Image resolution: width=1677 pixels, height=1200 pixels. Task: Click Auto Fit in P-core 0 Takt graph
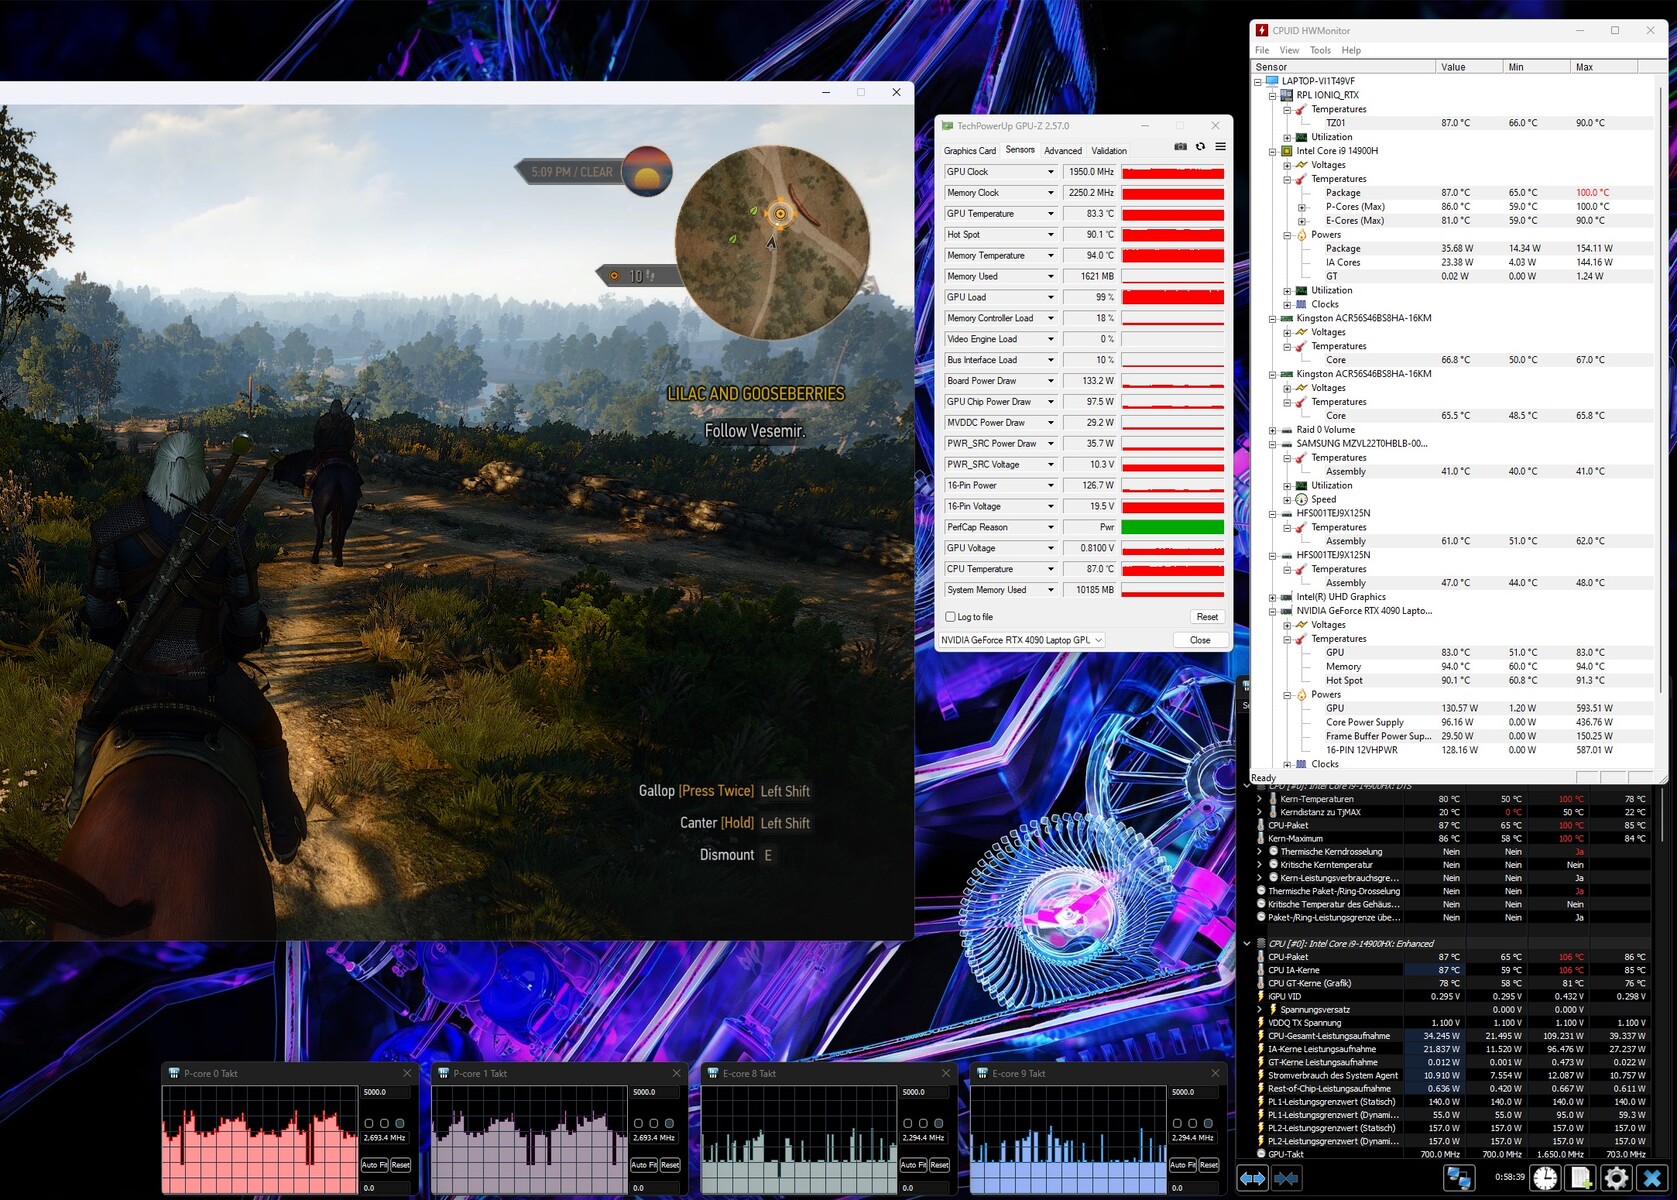click(374, 1165)
